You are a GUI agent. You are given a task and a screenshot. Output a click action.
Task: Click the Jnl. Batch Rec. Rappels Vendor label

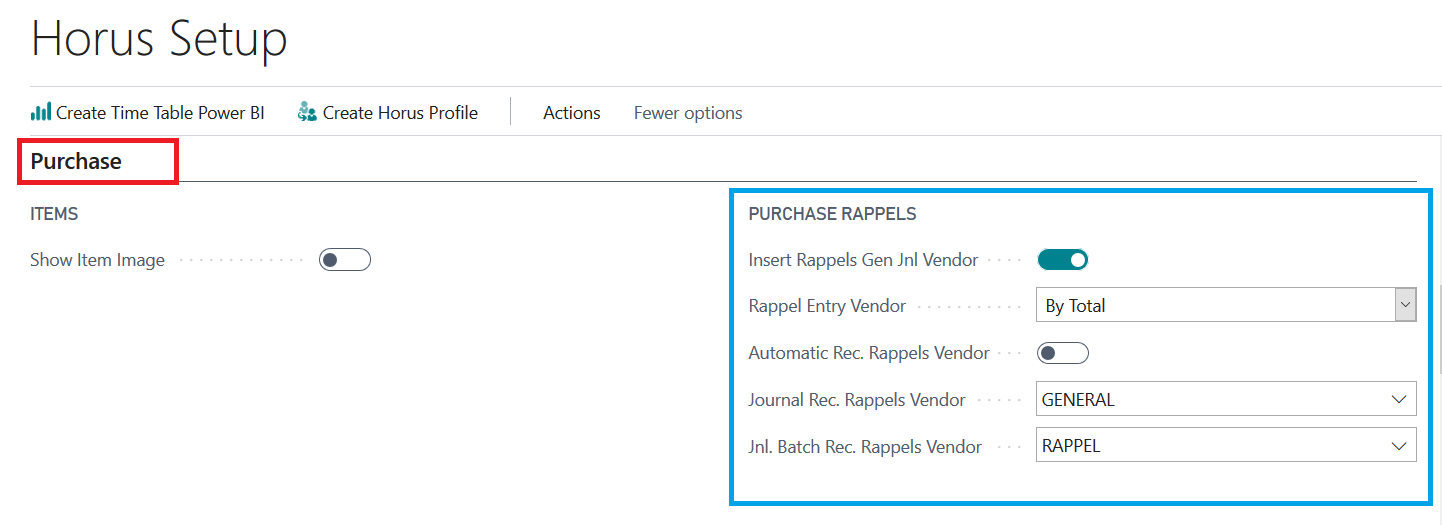pos(865,447)
